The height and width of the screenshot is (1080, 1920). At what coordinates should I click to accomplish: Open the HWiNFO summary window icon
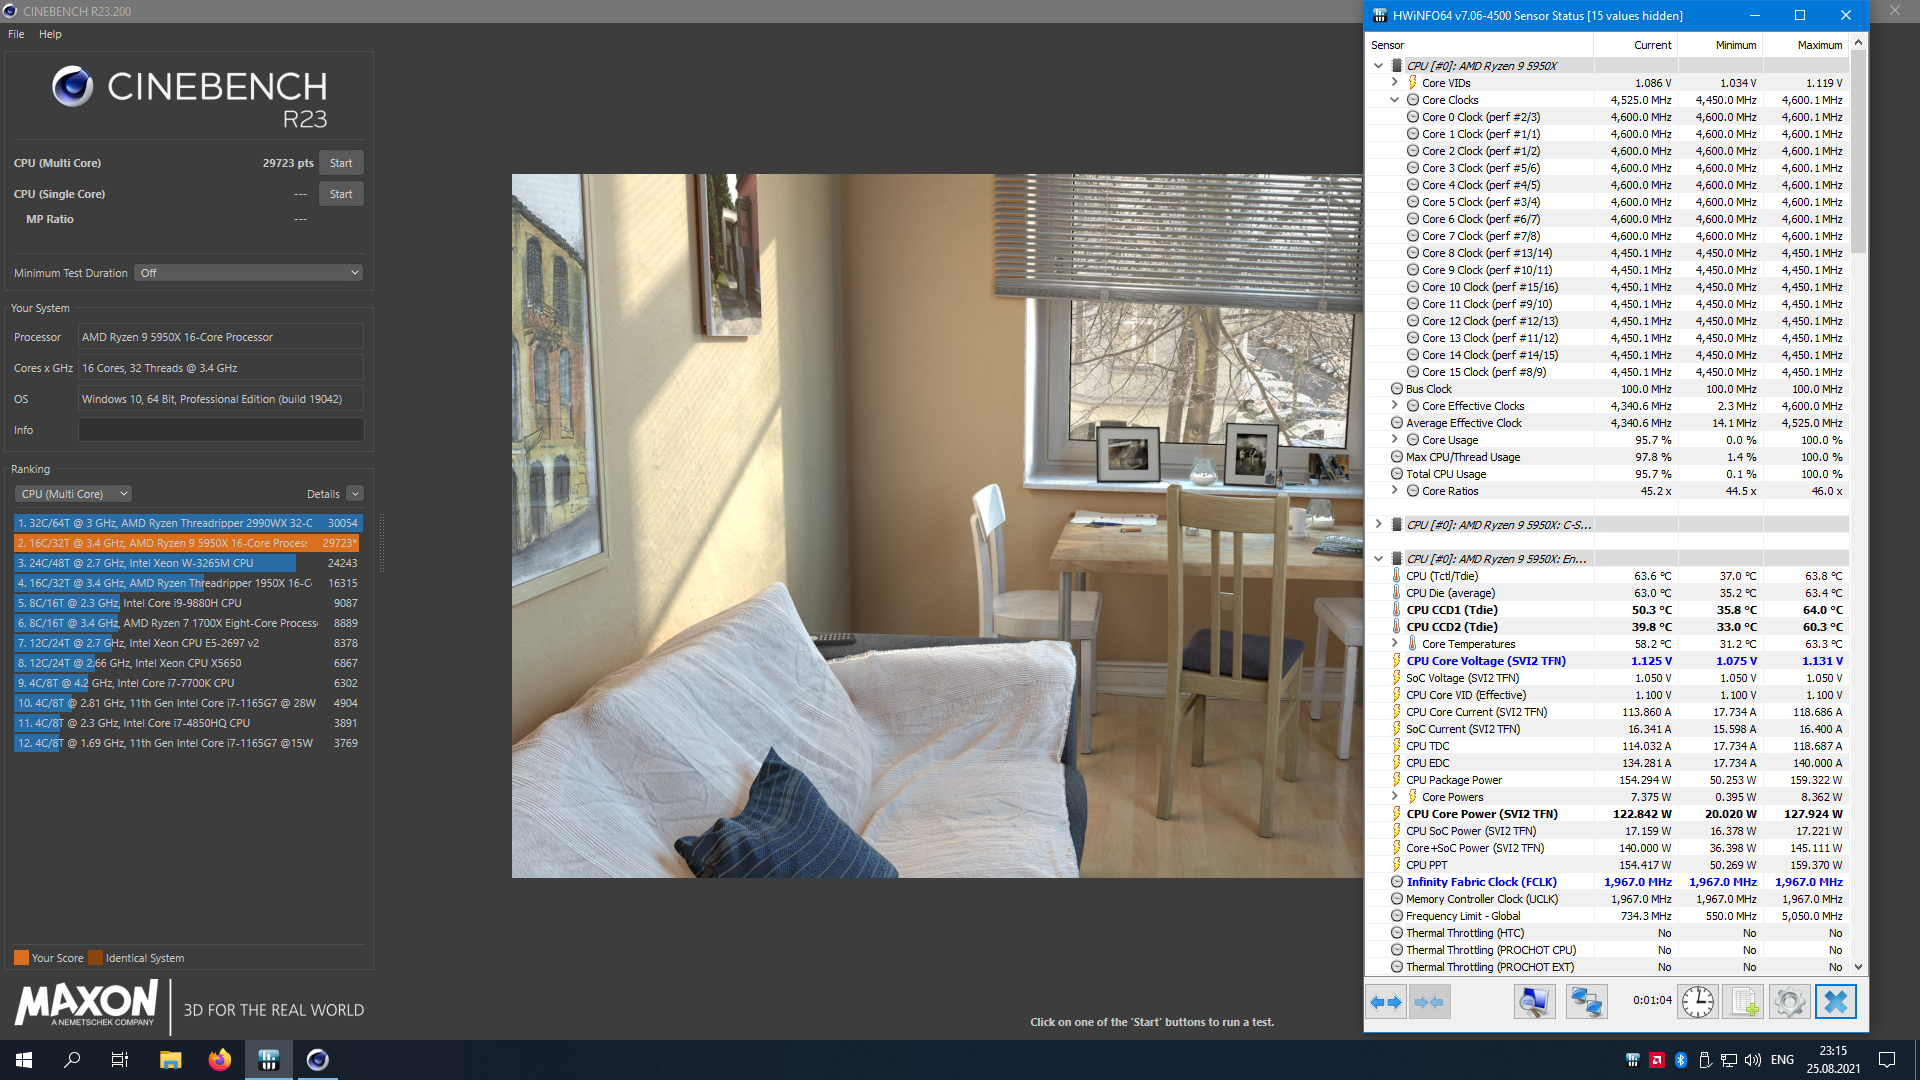[1534, 1002]
